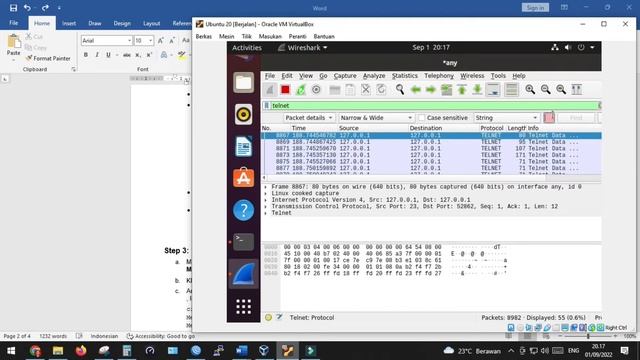Toggle Italic in Word ribbon
Image resolution: width=640 pixels, height=360 pixels.
coord(97,55)
